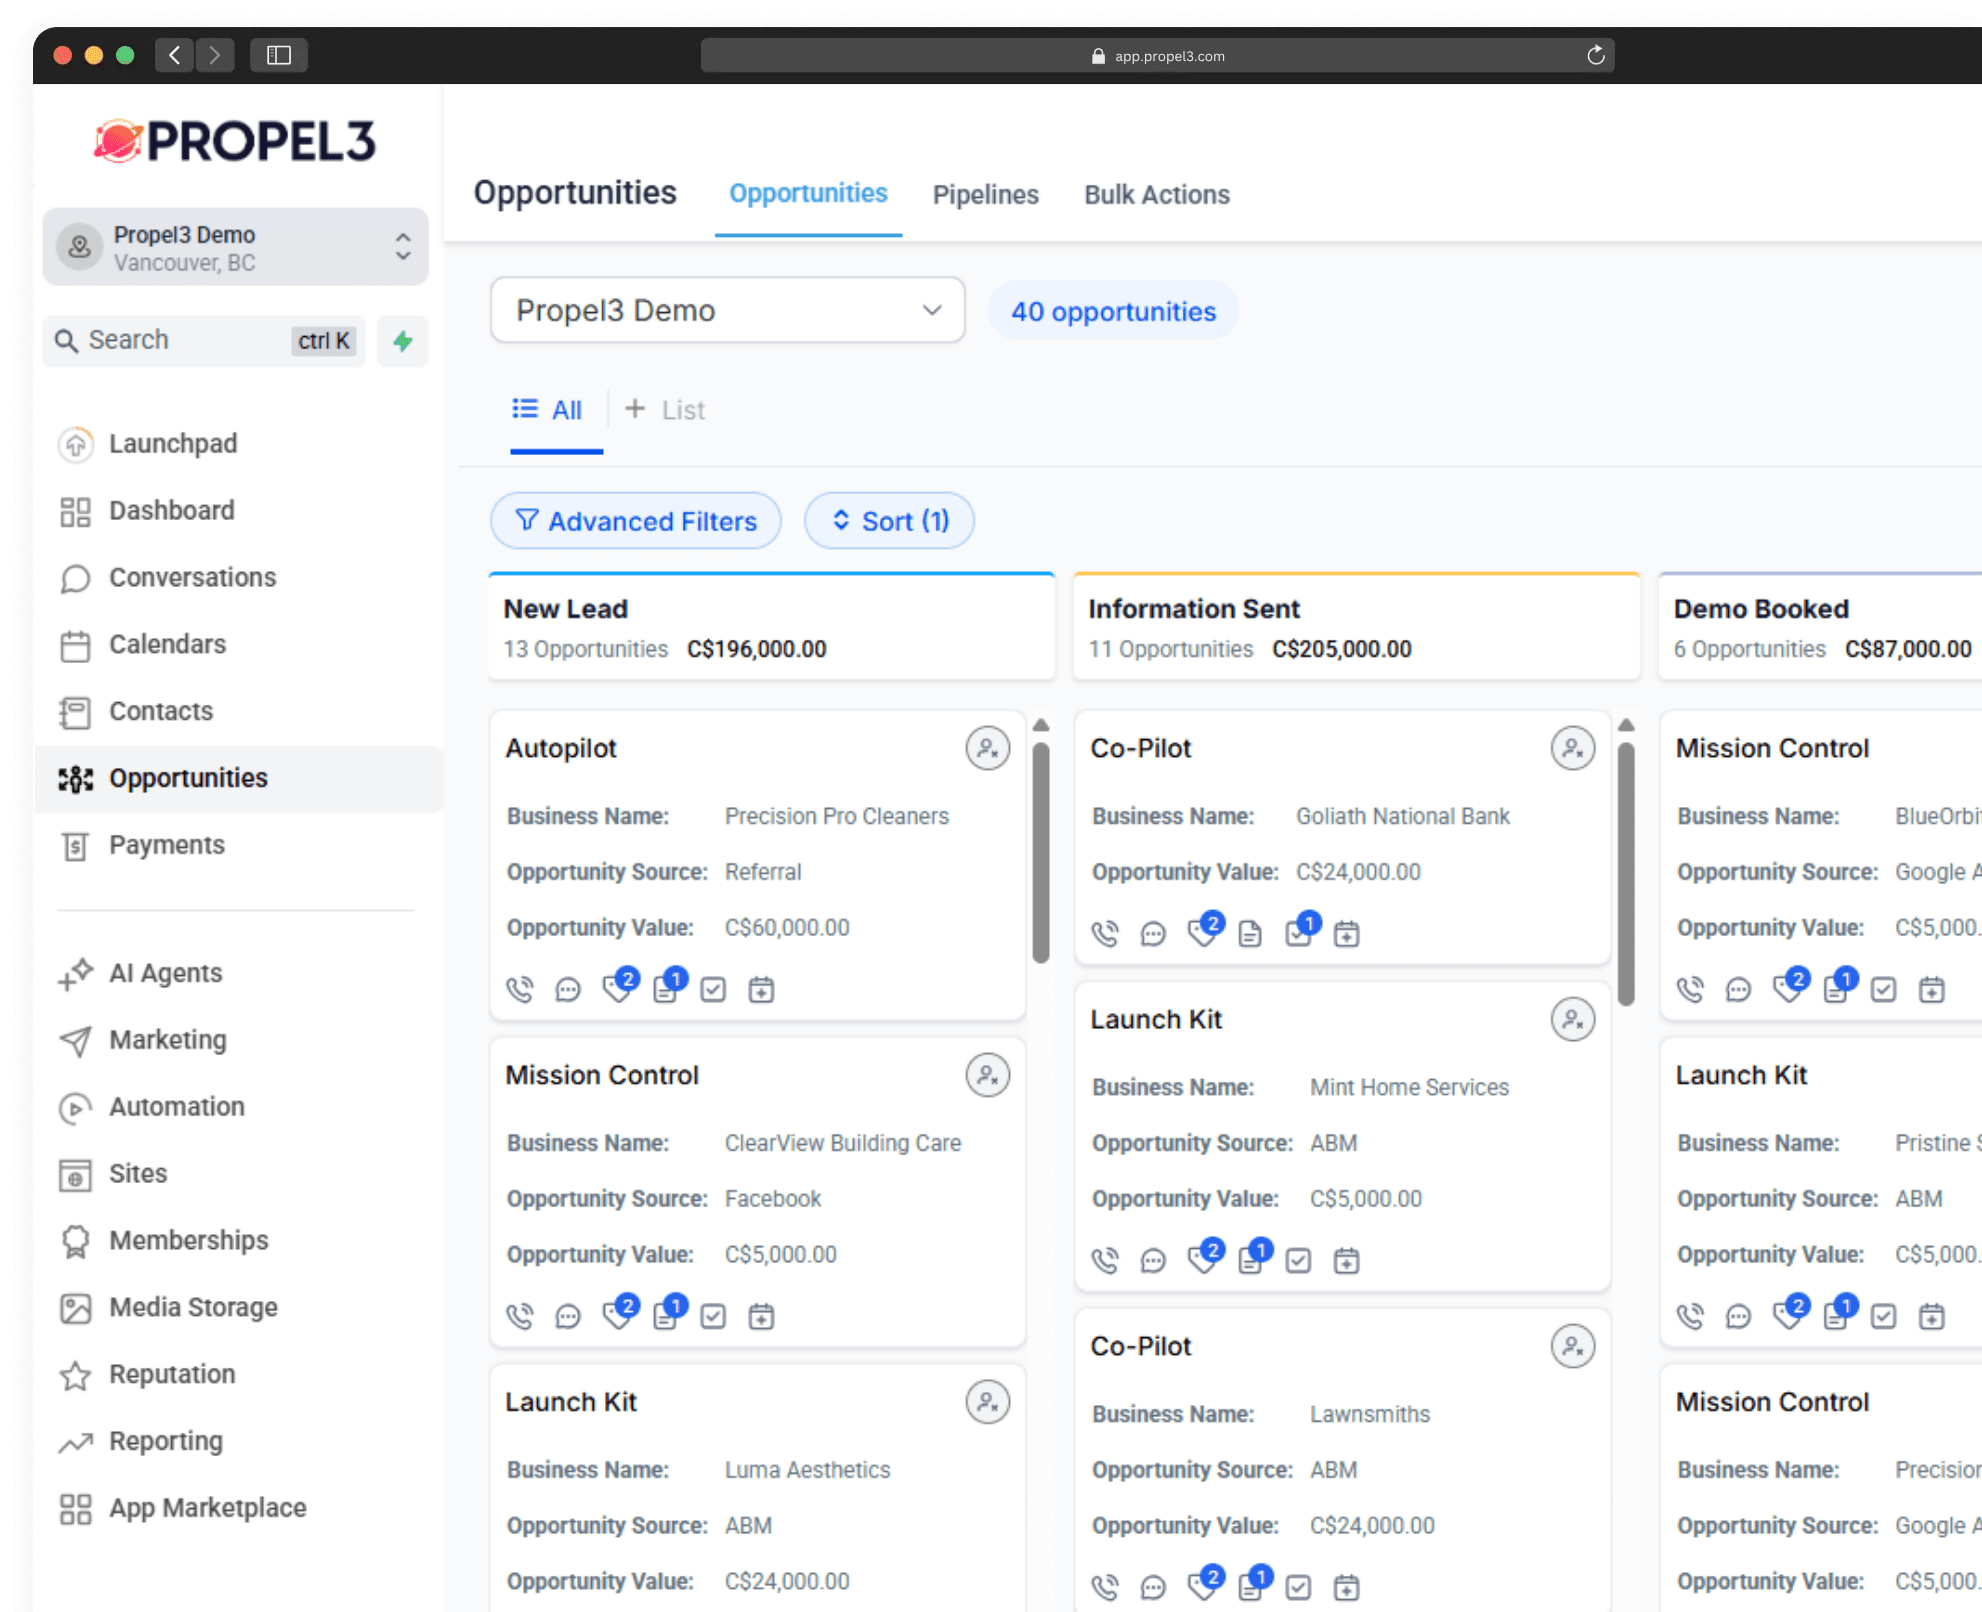Viewport: 1982px width, 1612px height.
Task: Toggle browser sidebar icon
Action: (279, 55)
